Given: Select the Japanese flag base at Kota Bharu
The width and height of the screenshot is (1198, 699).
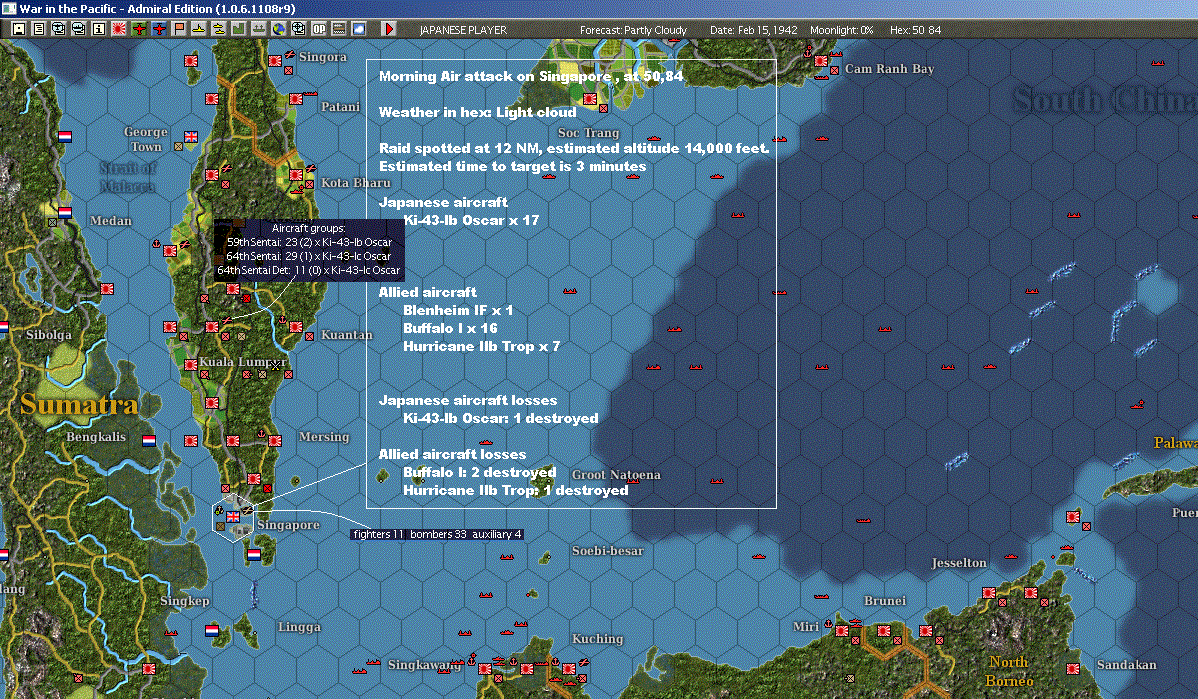Looking at the screenshot, I should coord(296,175).
